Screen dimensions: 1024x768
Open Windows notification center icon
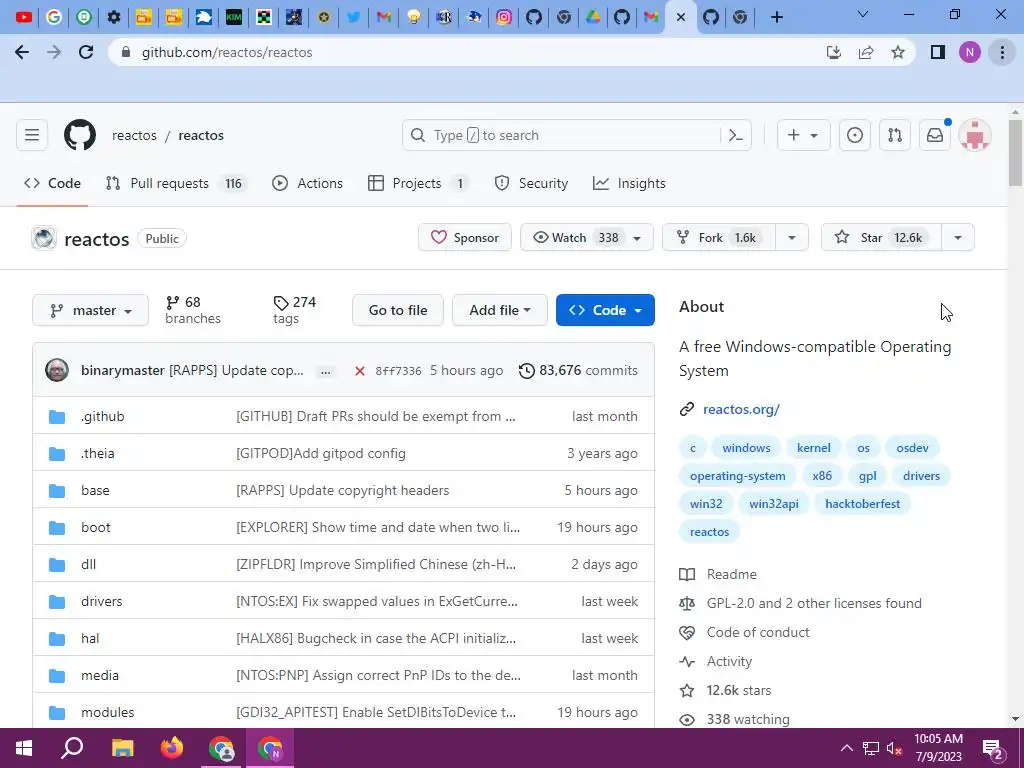pos(993,748)
